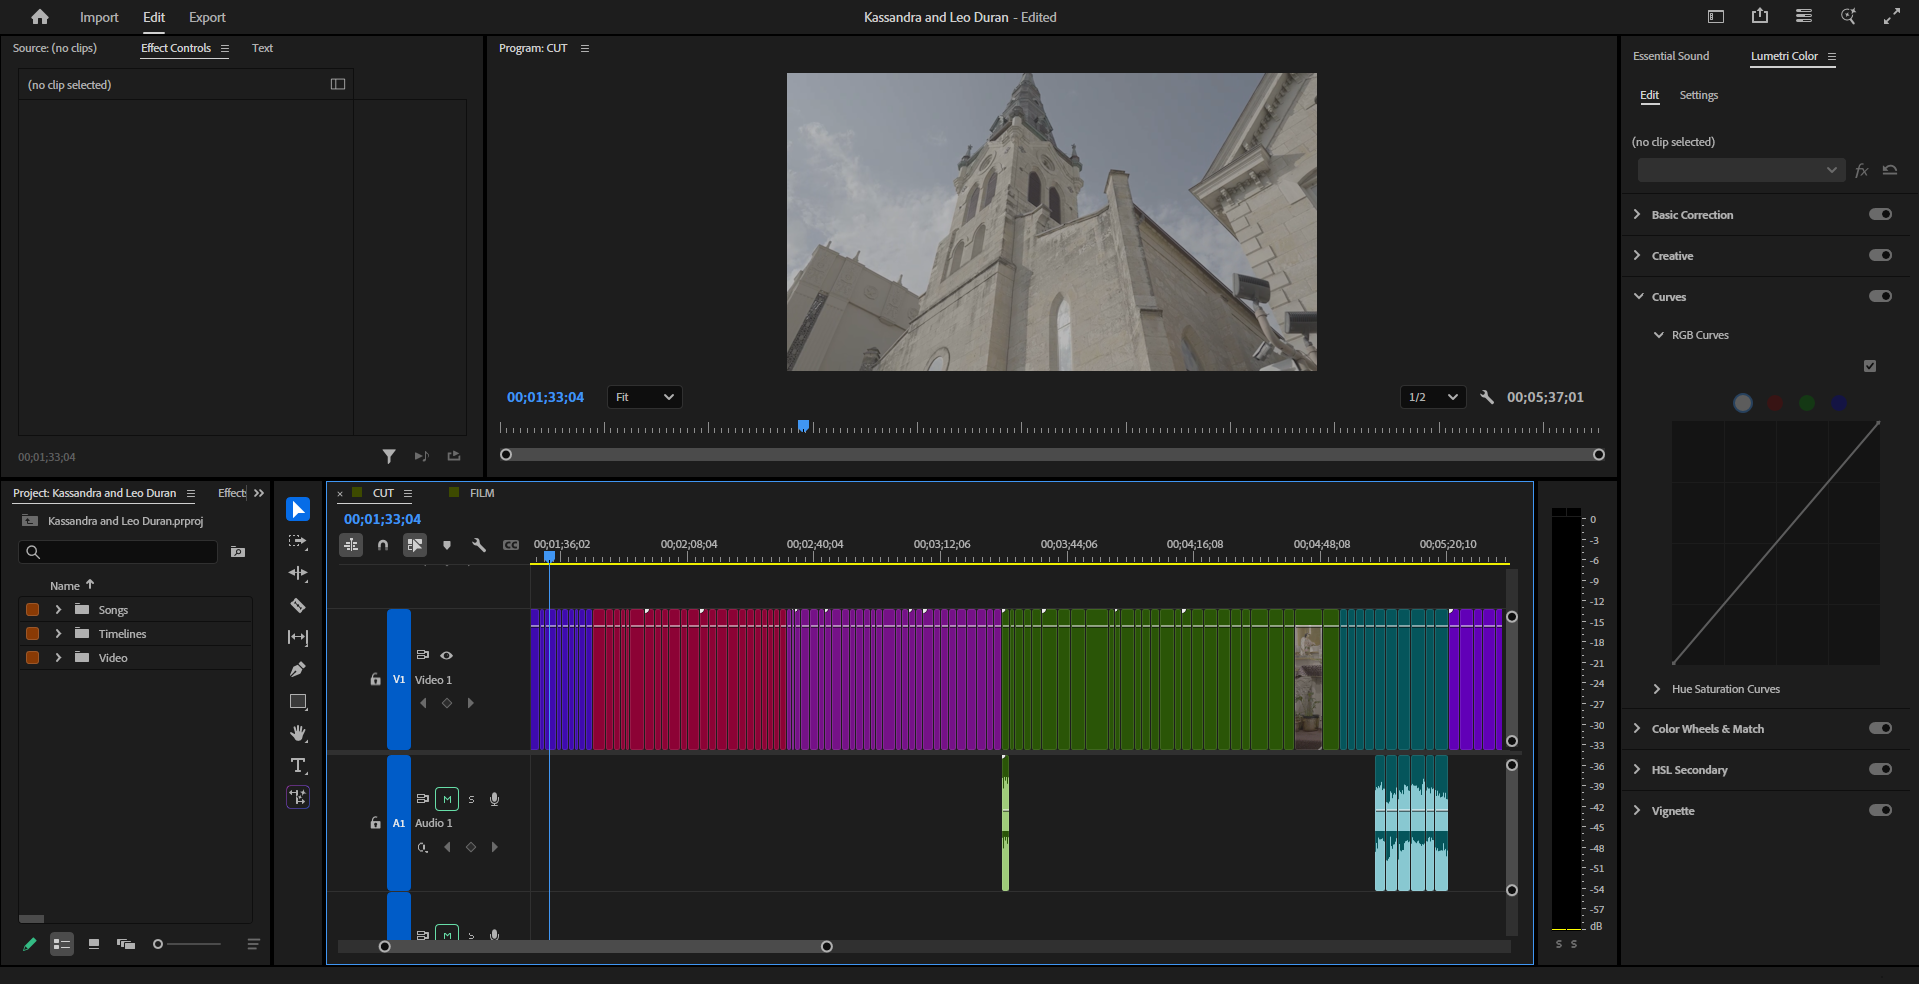
Task: Go to the Home screen icon
Action: pos(40,17)
